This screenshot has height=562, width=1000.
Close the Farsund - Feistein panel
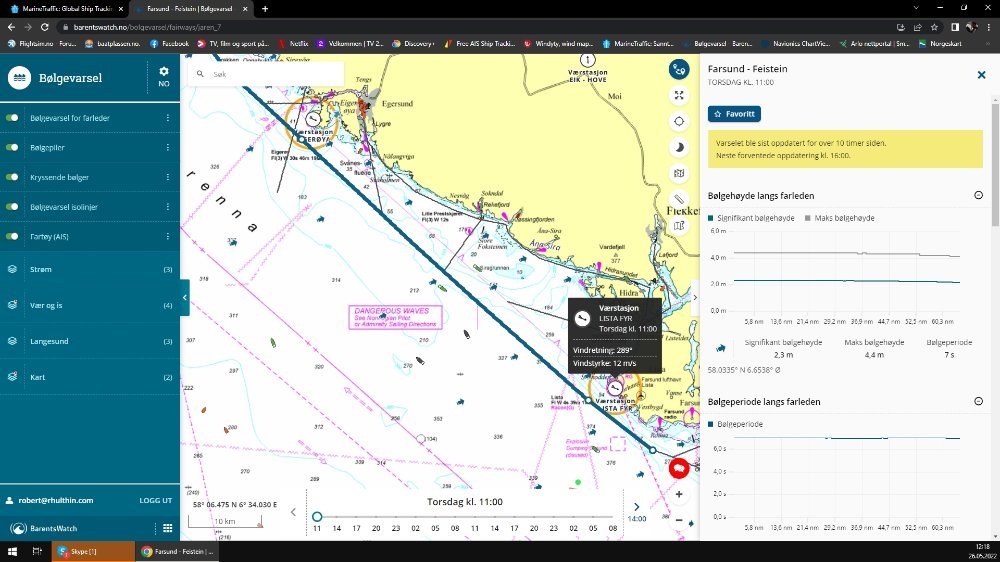(x=982, y=75)
